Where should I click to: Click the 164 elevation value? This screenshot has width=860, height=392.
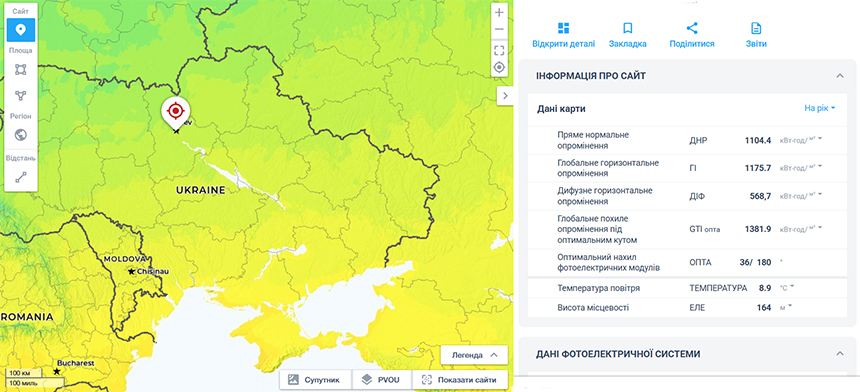click(x=764, y=308)
